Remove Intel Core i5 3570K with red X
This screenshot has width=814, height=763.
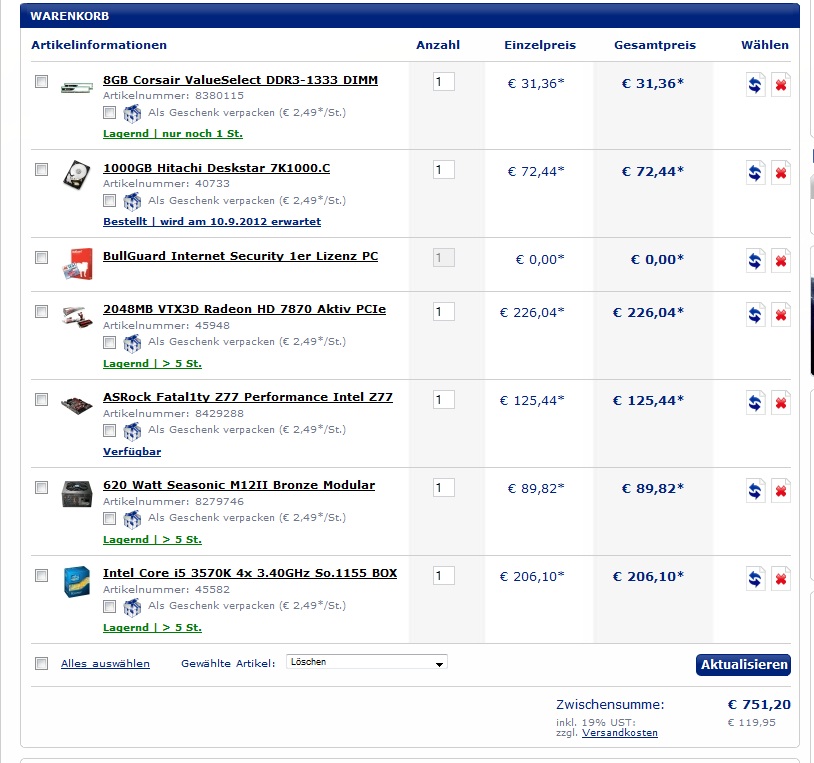(781, 579)
